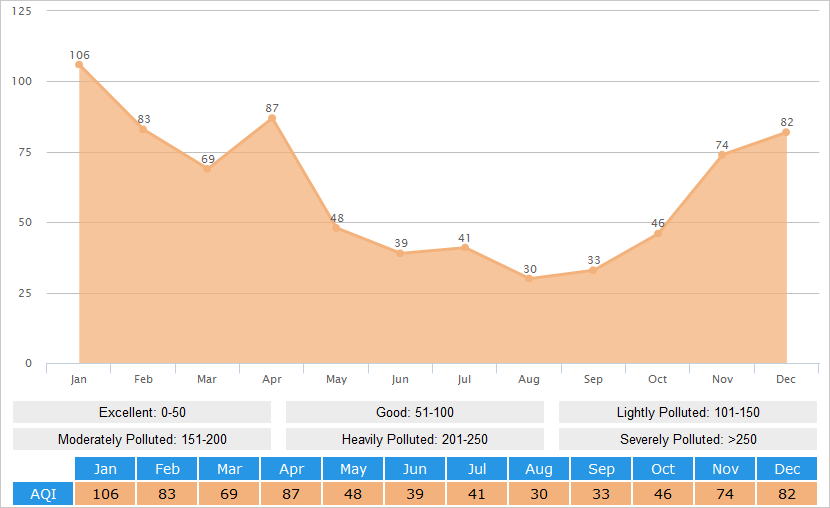The height and width of the screenshot is (508, 830).
Task: Click the Jan label on the x-axis
Action: tap(78, 379)
